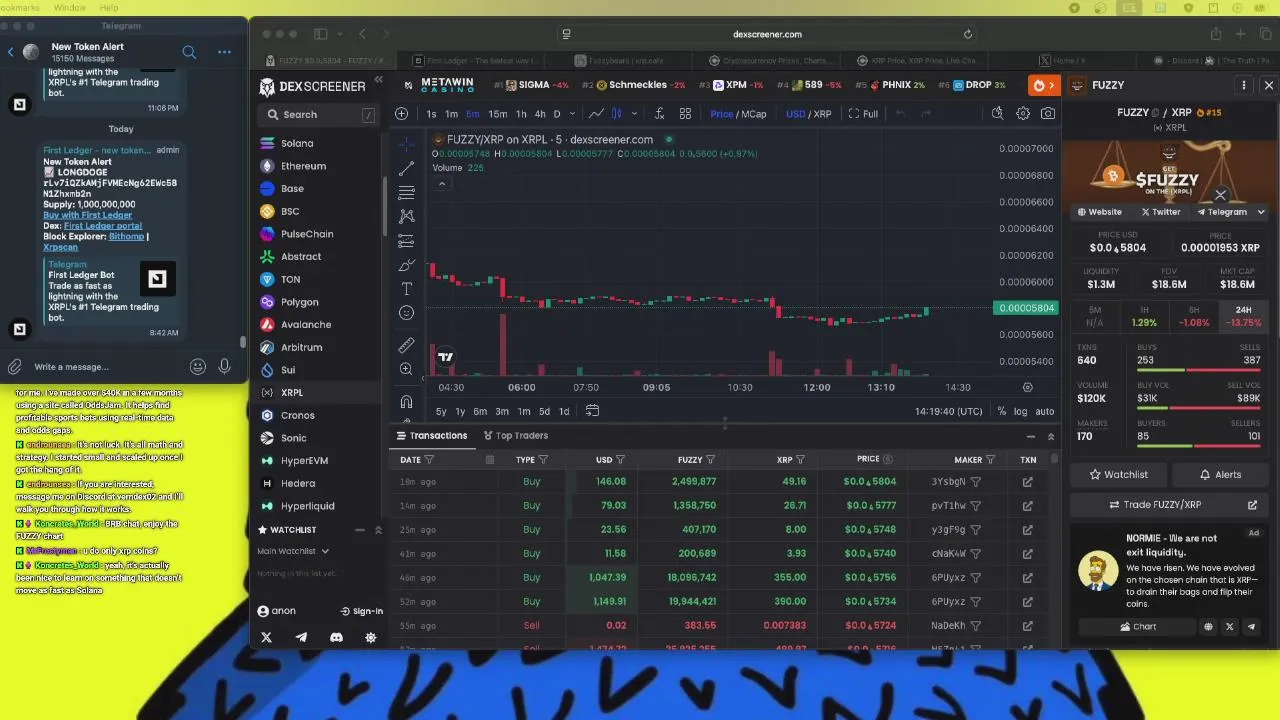Switch to the Top Traders tab
This screenshot has height=720, width=1280.
515,436
